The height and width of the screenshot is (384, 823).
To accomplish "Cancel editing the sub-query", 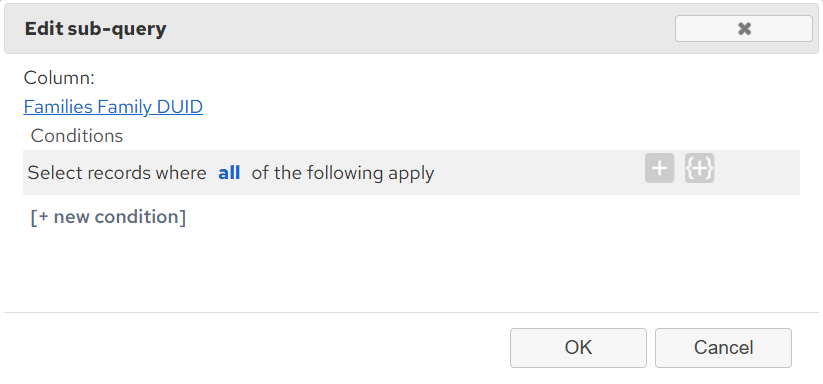I will [x=723, y=348].
